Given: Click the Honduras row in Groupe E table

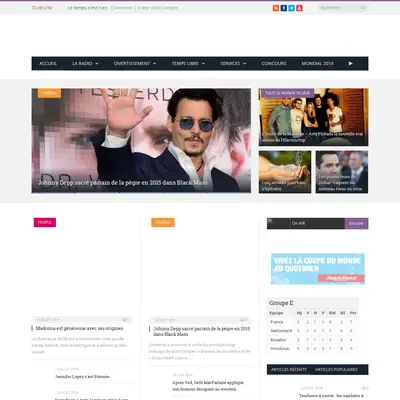Looking at the screenshot, I should coord(313,348).
